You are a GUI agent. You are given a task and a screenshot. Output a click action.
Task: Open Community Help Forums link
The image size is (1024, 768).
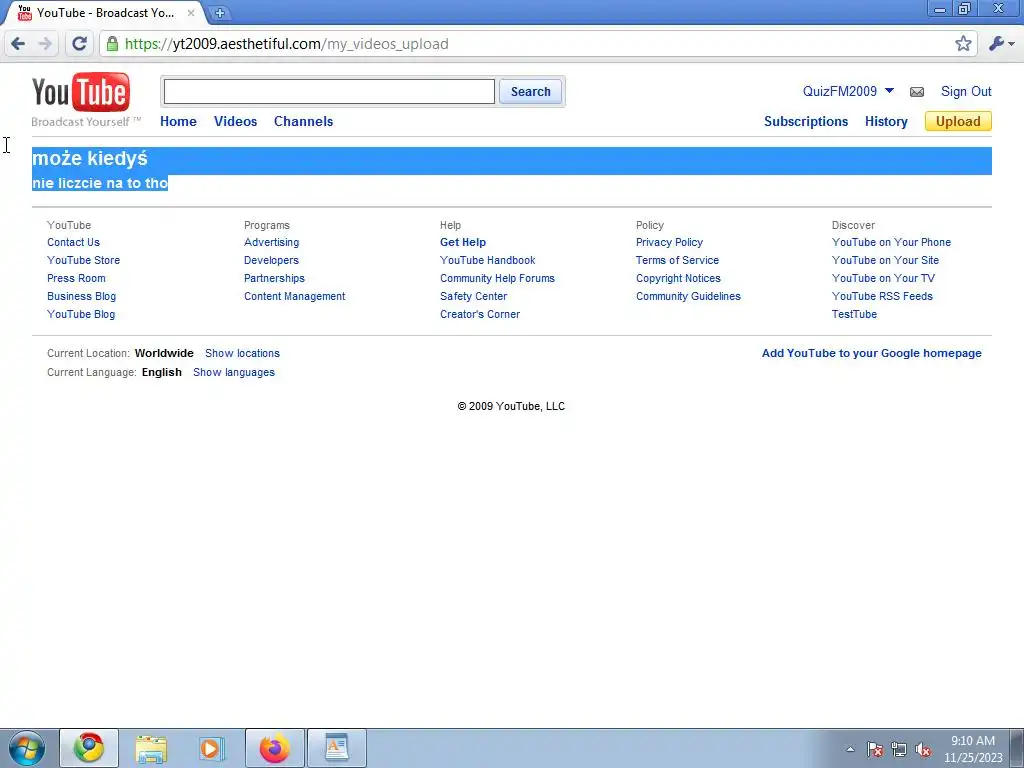(x=498, y=278)
